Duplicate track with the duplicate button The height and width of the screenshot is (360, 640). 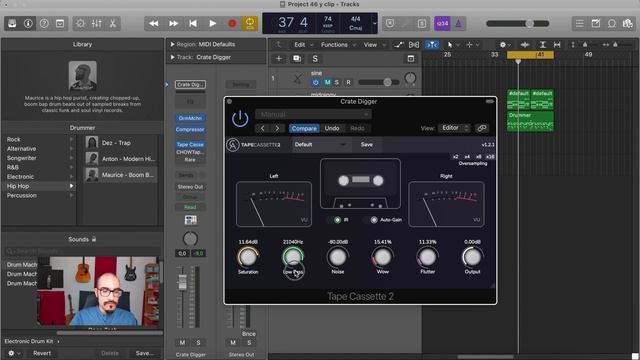[x=297, y=59]
